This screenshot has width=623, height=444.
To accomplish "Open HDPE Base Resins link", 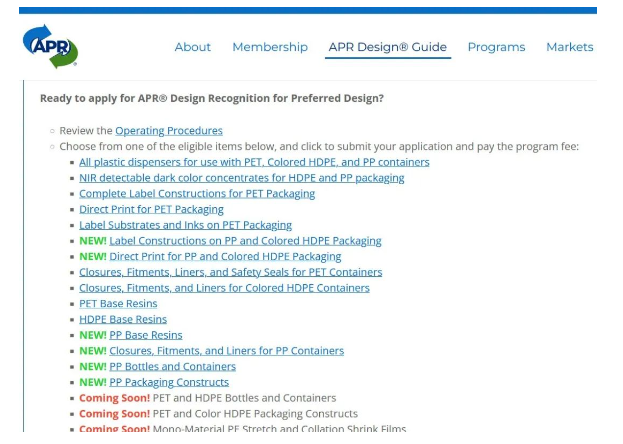I will pos(123,319).
